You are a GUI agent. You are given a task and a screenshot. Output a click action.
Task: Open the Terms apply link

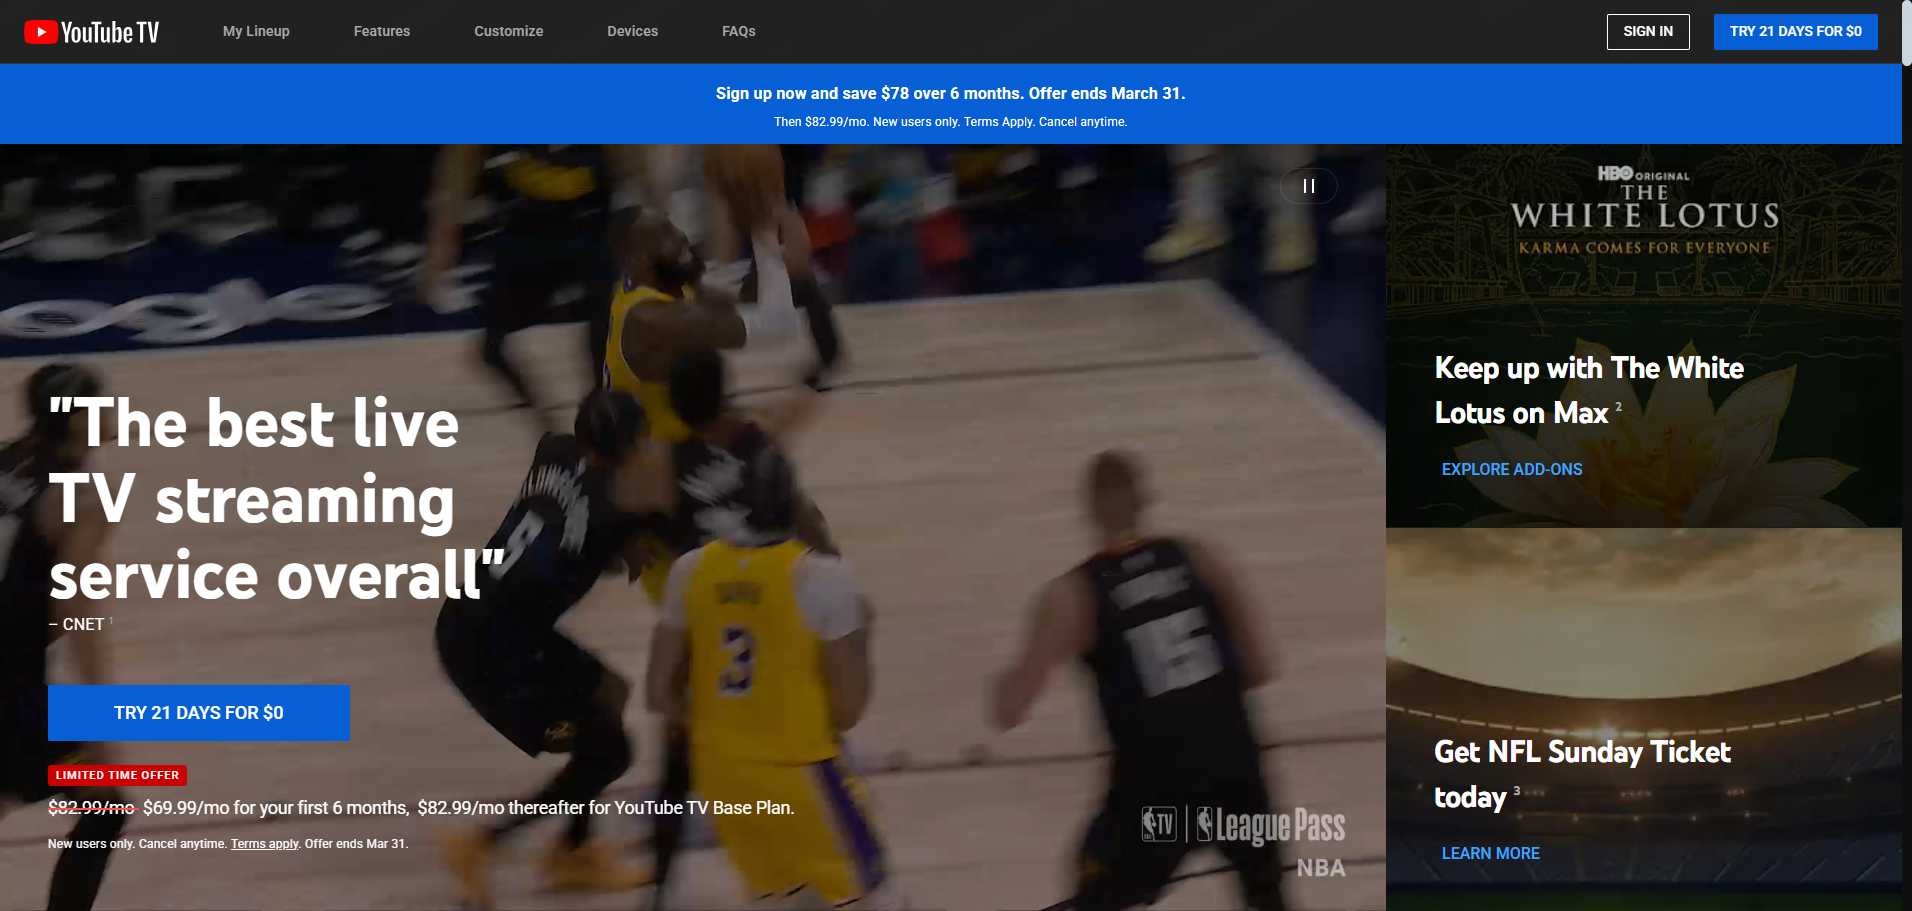point(264,844)
